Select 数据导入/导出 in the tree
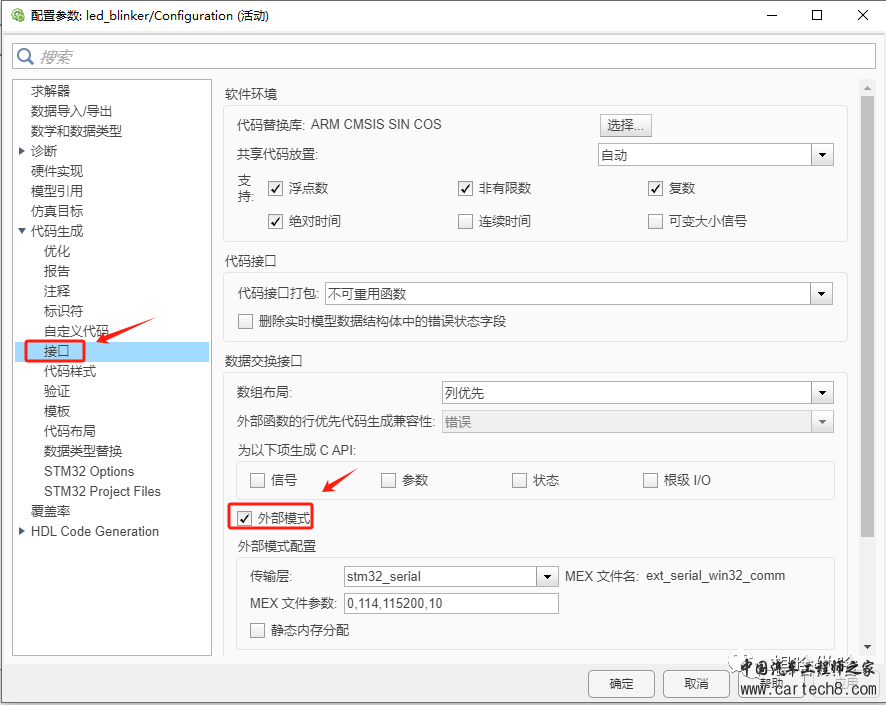The image size is (886, 705). pos(71,111)
